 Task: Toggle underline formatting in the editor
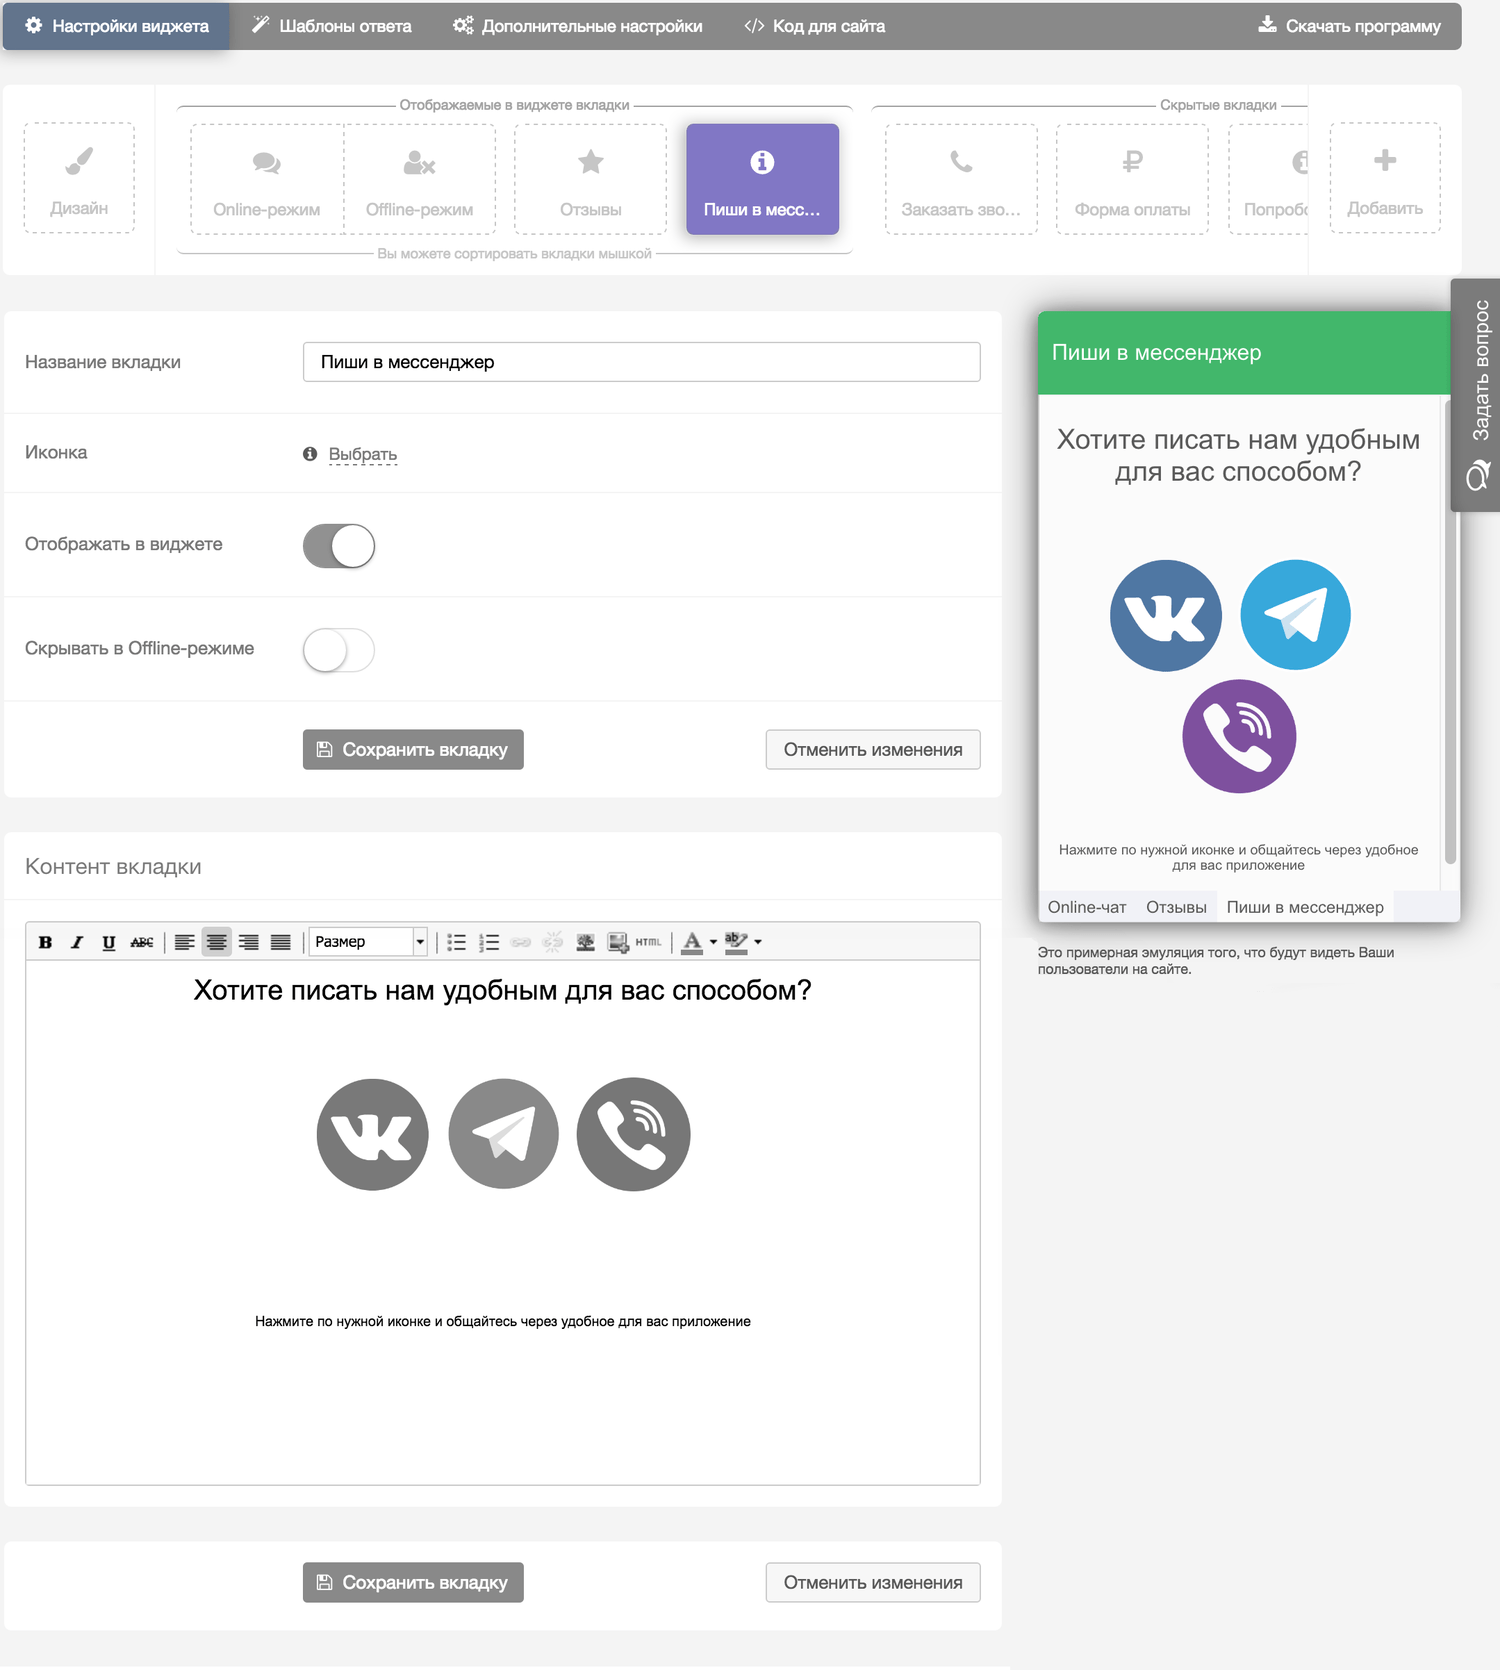coord(109,942)
